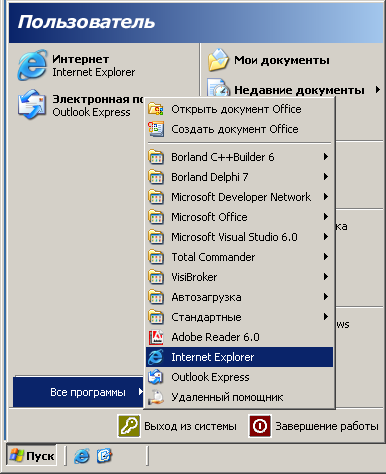This screenshot has height=474, width=386.
Task: Expand the Недавние документы submenu arrow
Action: tap(377, 90)
